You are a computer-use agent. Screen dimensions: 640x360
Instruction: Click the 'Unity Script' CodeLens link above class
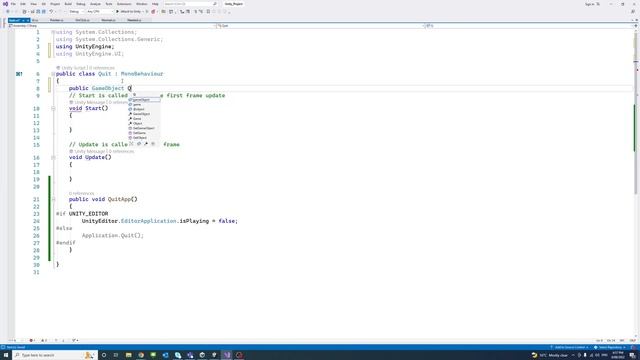[x=73, y=68]
